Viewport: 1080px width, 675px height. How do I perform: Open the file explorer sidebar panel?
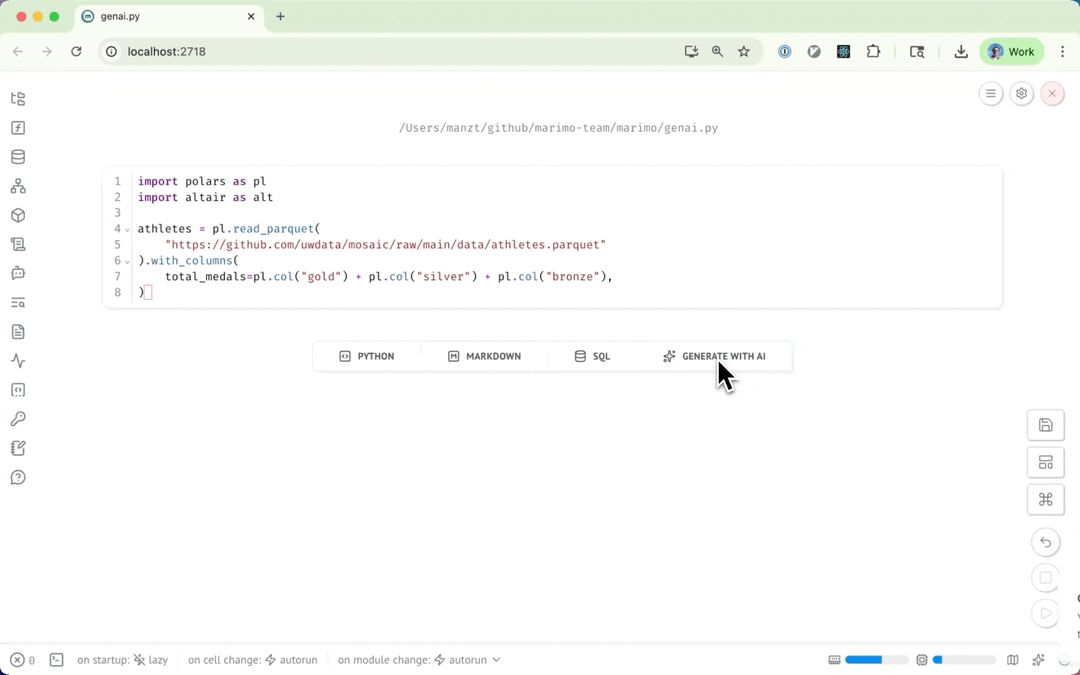coord(18,99)
